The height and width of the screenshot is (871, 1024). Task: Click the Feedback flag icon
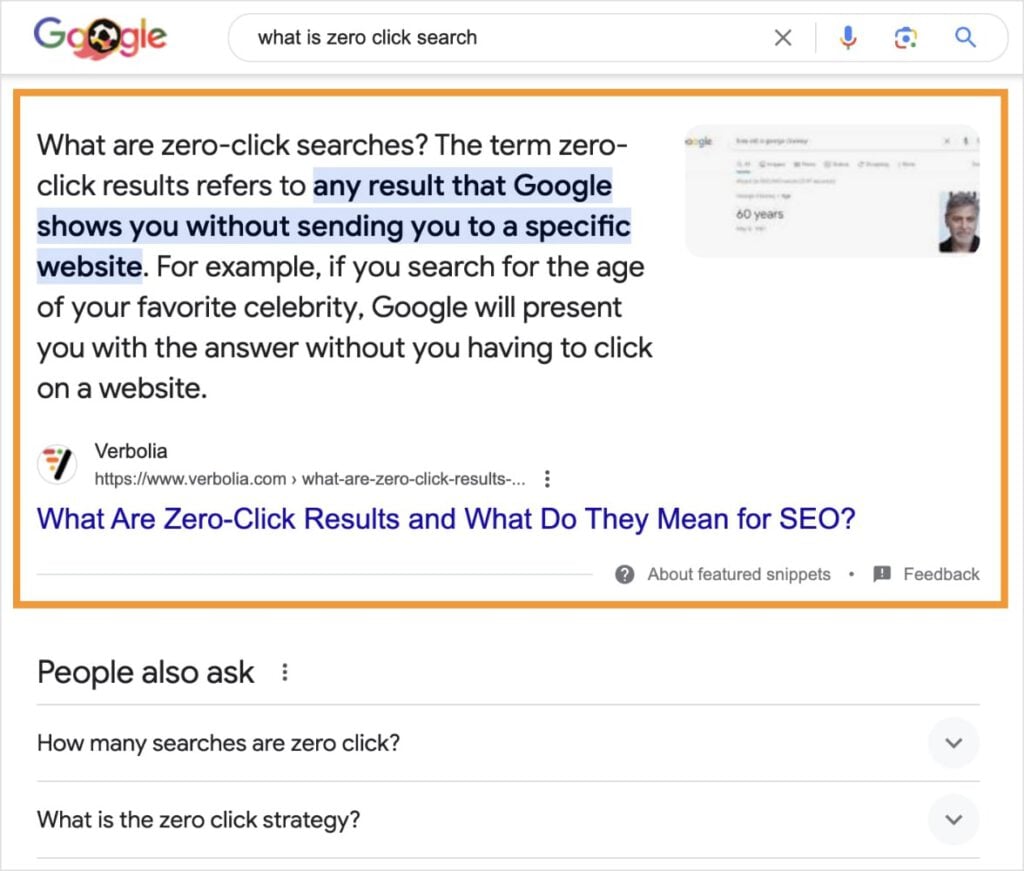pyautogui.click(x=881, y=574)
